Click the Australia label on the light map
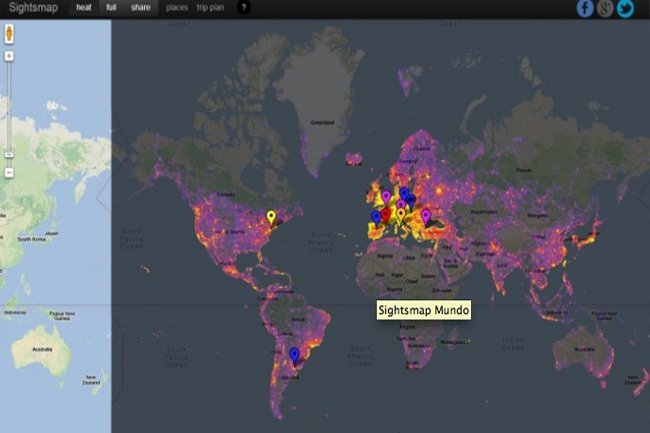This screenshot has width=650, height=433. (x=42, y=349)
